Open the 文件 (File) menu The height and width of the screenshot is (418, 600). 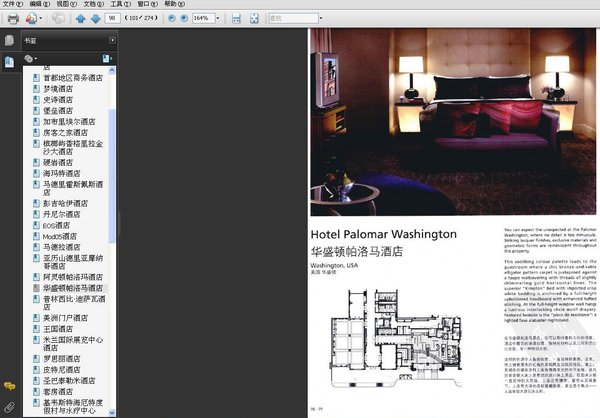(13, 4)
